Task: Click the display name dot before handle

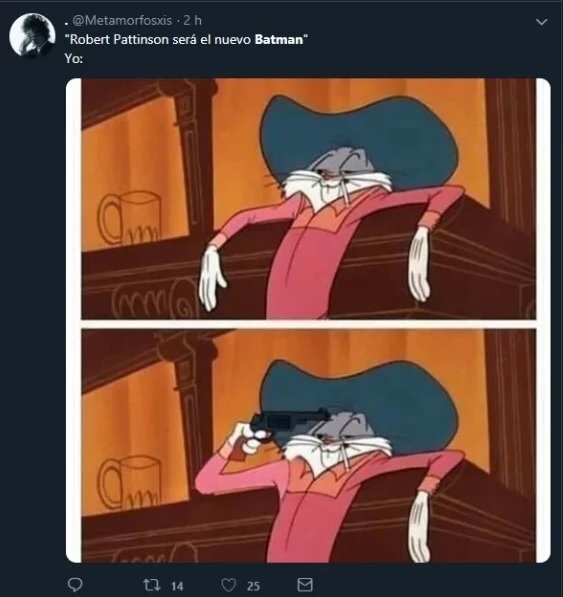Action: coord(67,24)
